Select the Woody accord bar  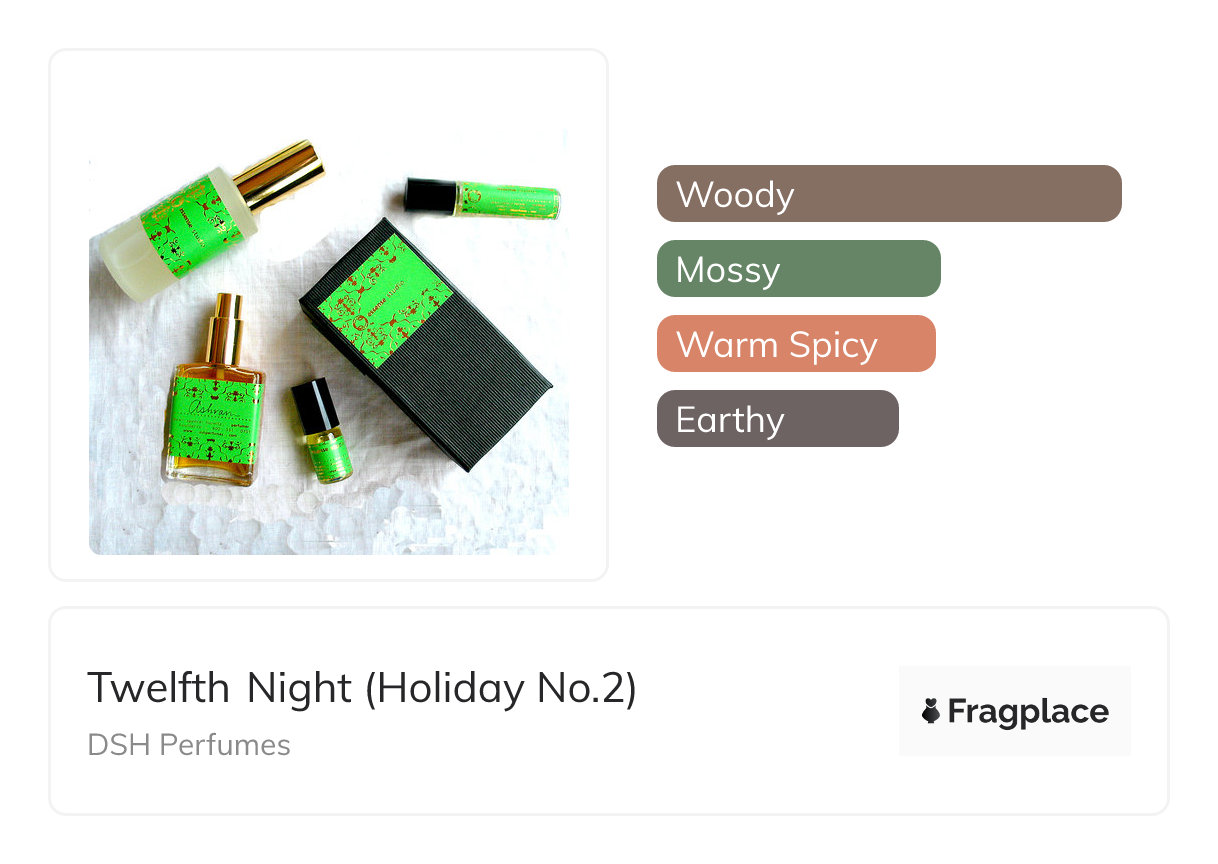point(888,194)
